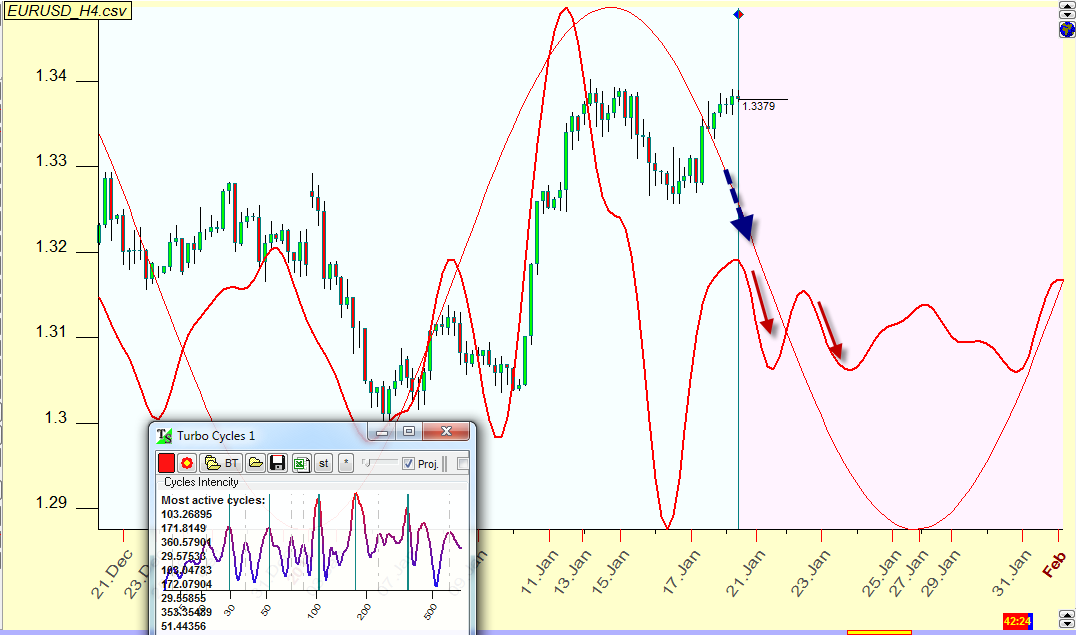Click the small icon above the globe

(1066, 12)
